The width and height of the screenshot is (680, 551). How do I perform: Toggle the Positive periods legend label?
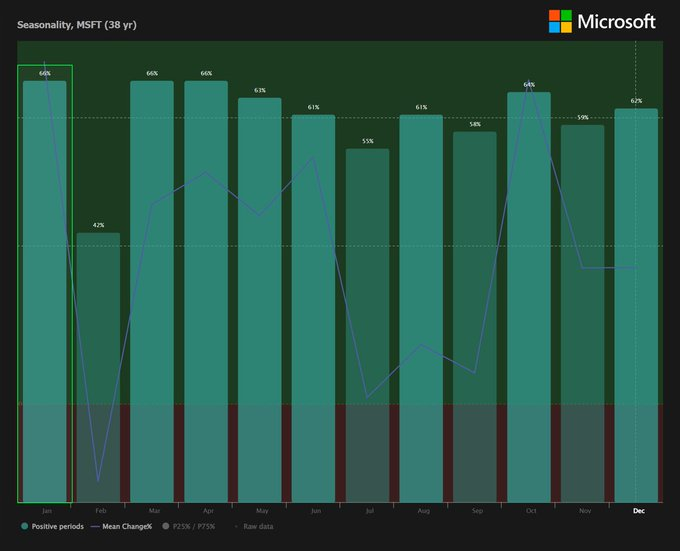click(57, 526)
